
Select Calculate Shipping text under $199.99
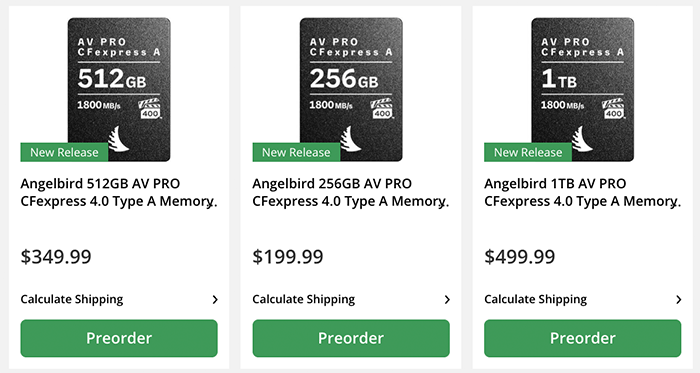[x=304, y=299]
